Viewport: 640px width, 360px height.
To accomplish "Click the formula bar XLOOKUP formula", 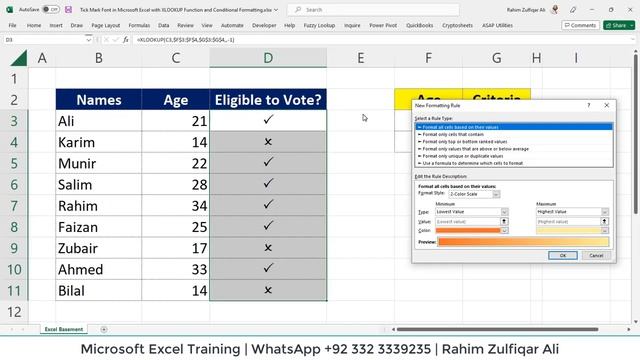I will 186,40.
